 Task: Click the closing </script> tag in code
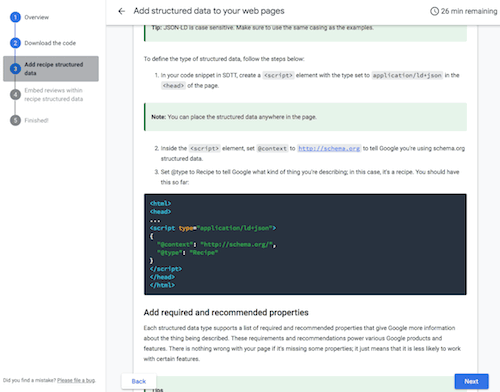(x=166, y=269)
